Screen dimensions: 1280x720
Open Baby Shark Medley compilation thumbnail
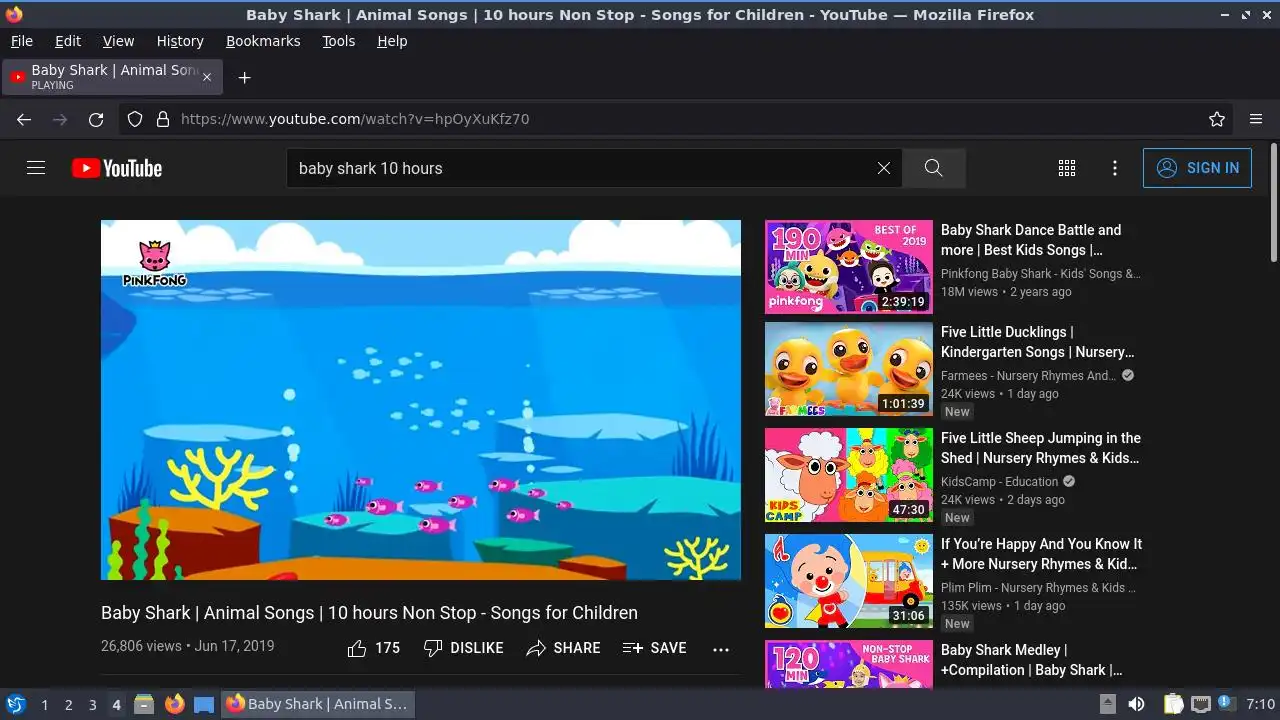[849, 664]
